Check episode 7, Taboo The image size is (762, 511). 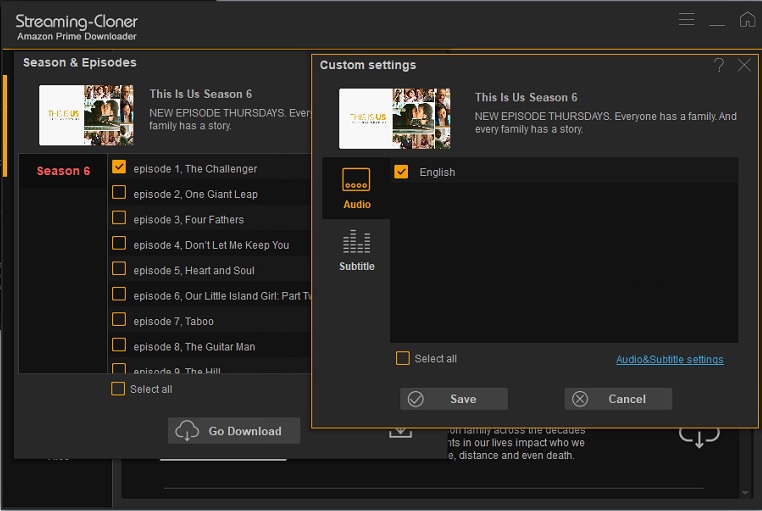point(119,319)
